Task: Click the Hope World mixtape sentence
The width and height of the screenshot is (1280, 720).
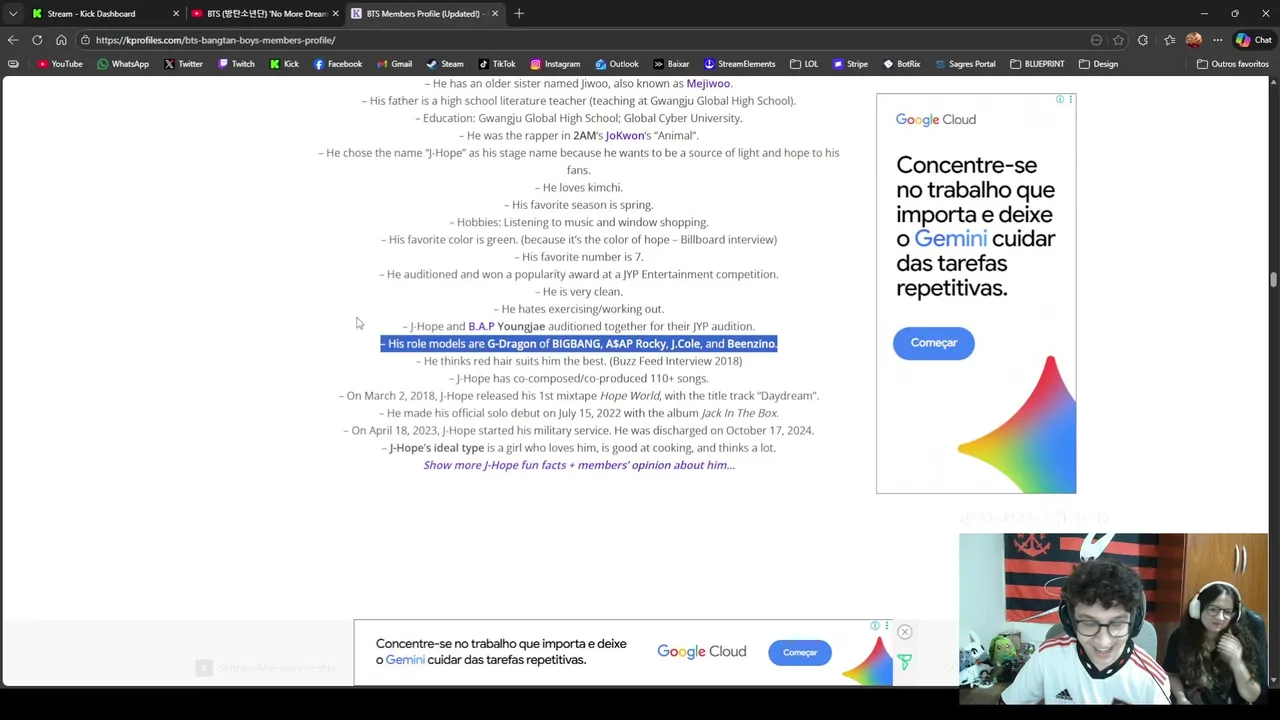Action: tap(579, 396)
